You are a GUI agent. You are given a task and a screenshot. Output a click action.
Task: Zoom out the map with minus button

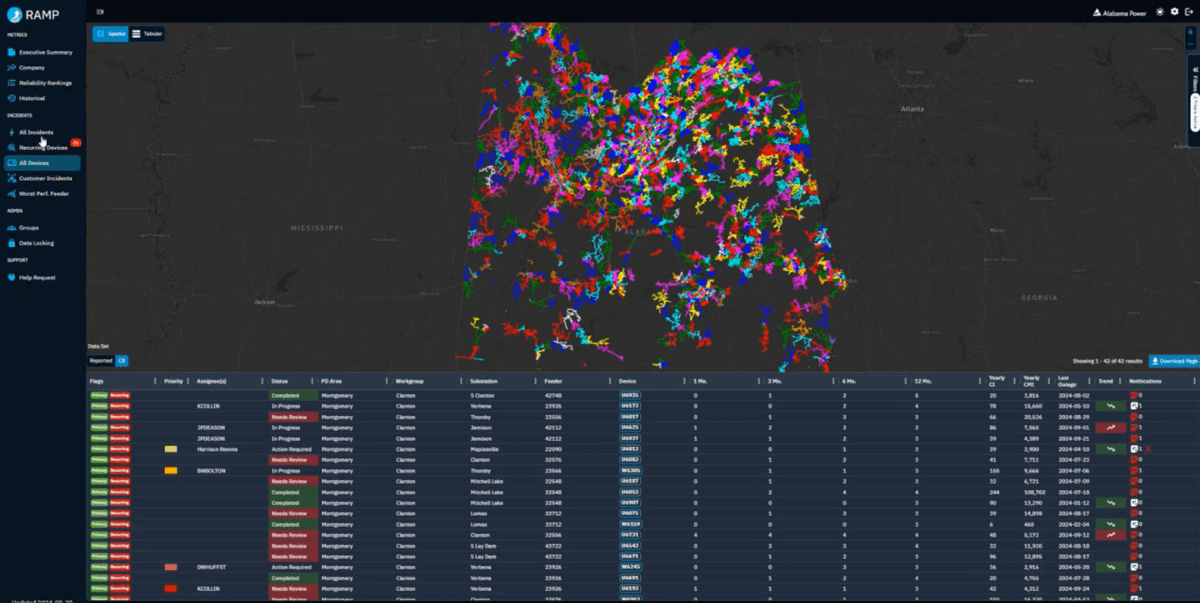pos(1190,45)
